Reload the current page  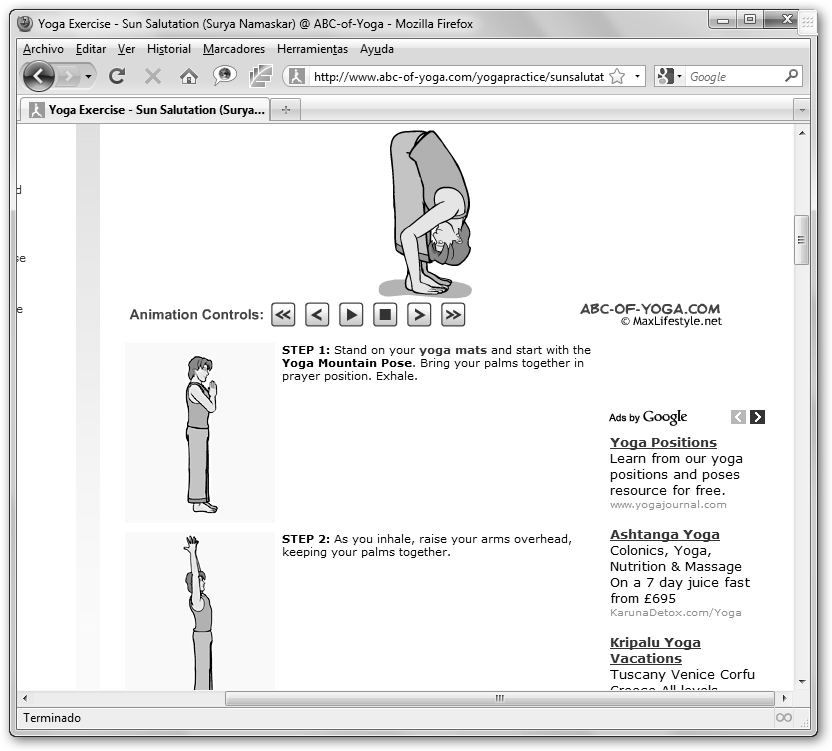coord(117,76)
